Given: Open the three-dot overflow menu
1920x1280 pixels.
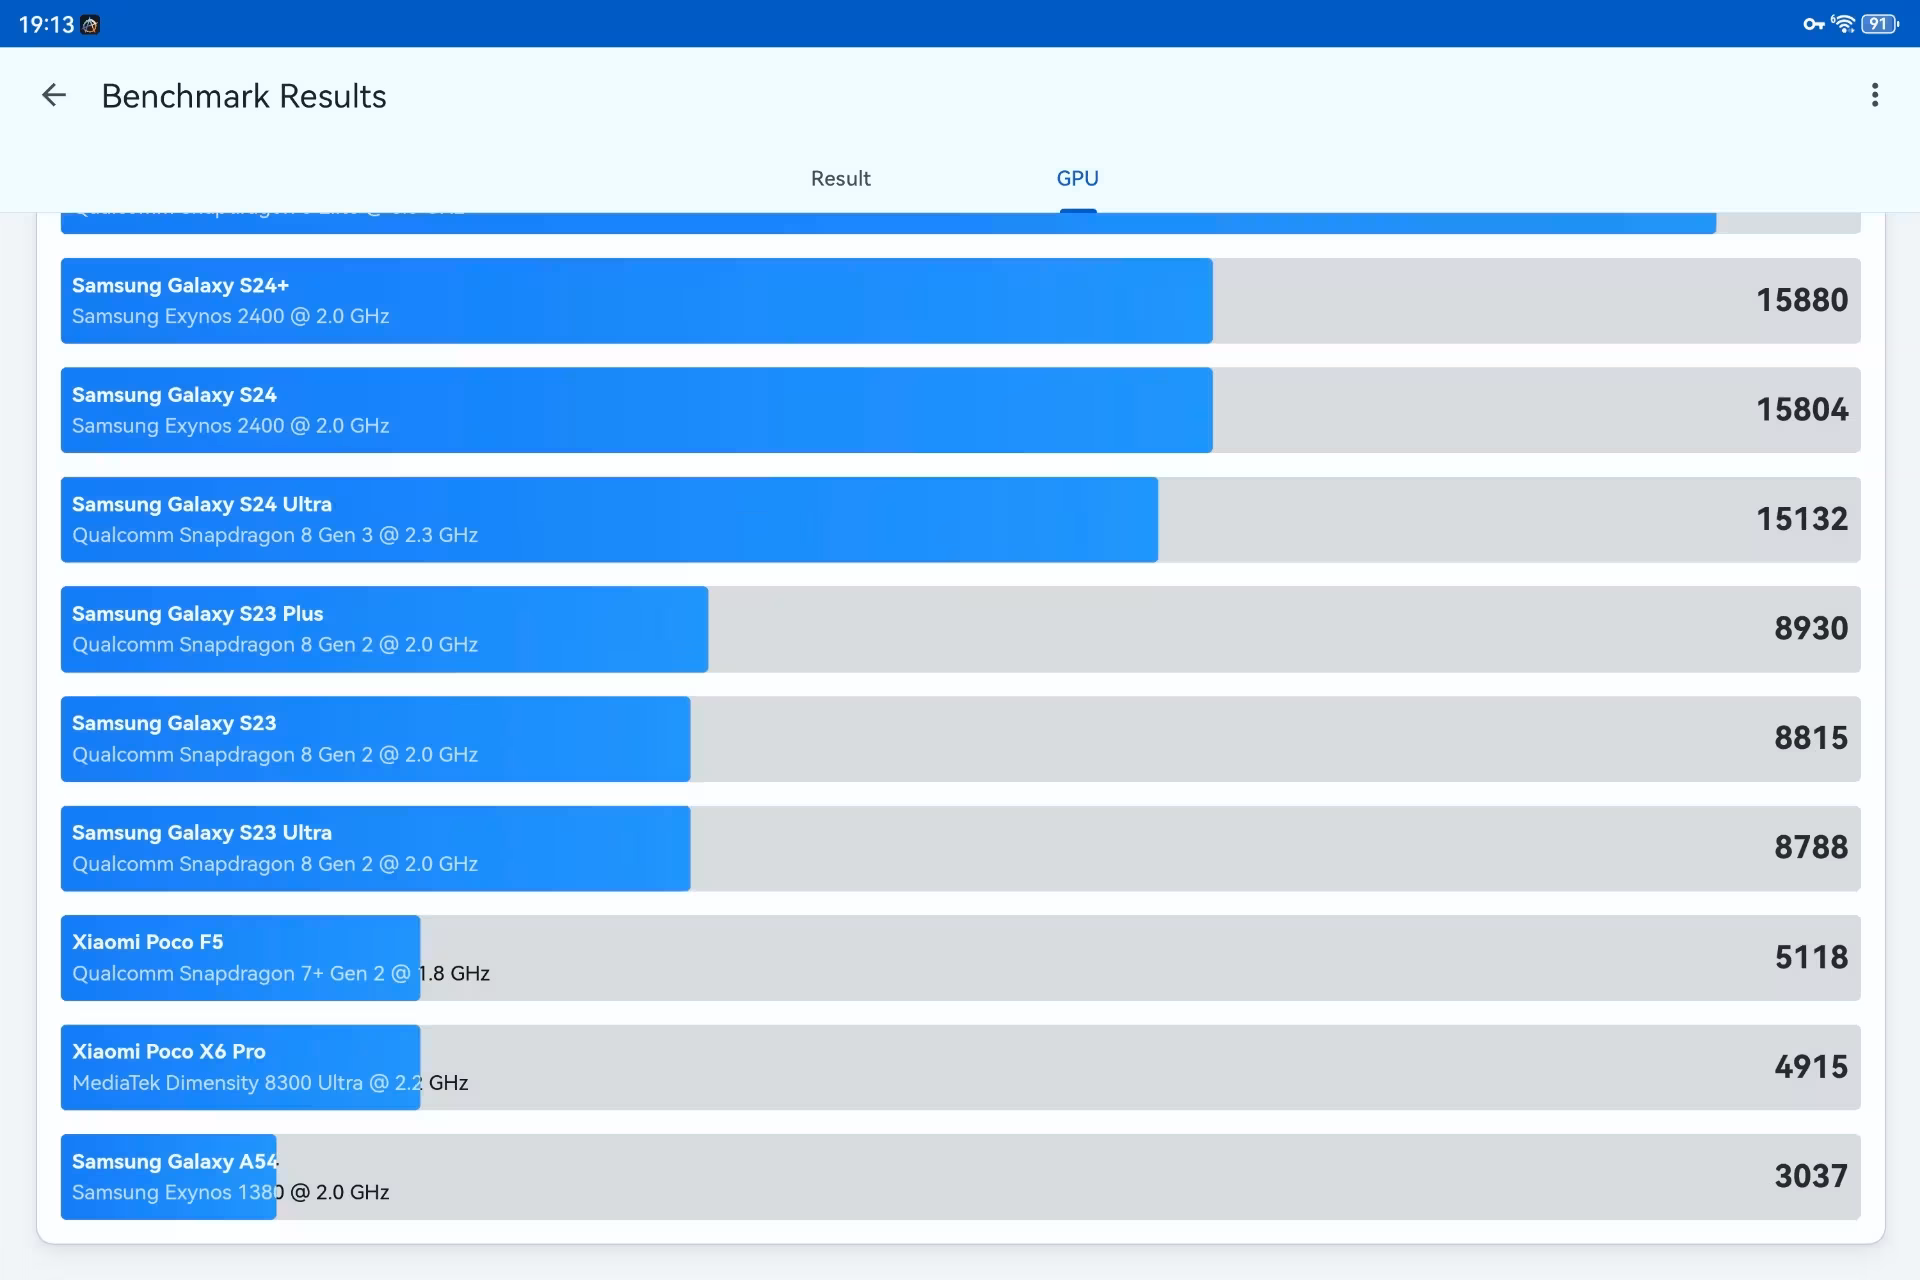Looking at the screenshot, I should 1875,95.
